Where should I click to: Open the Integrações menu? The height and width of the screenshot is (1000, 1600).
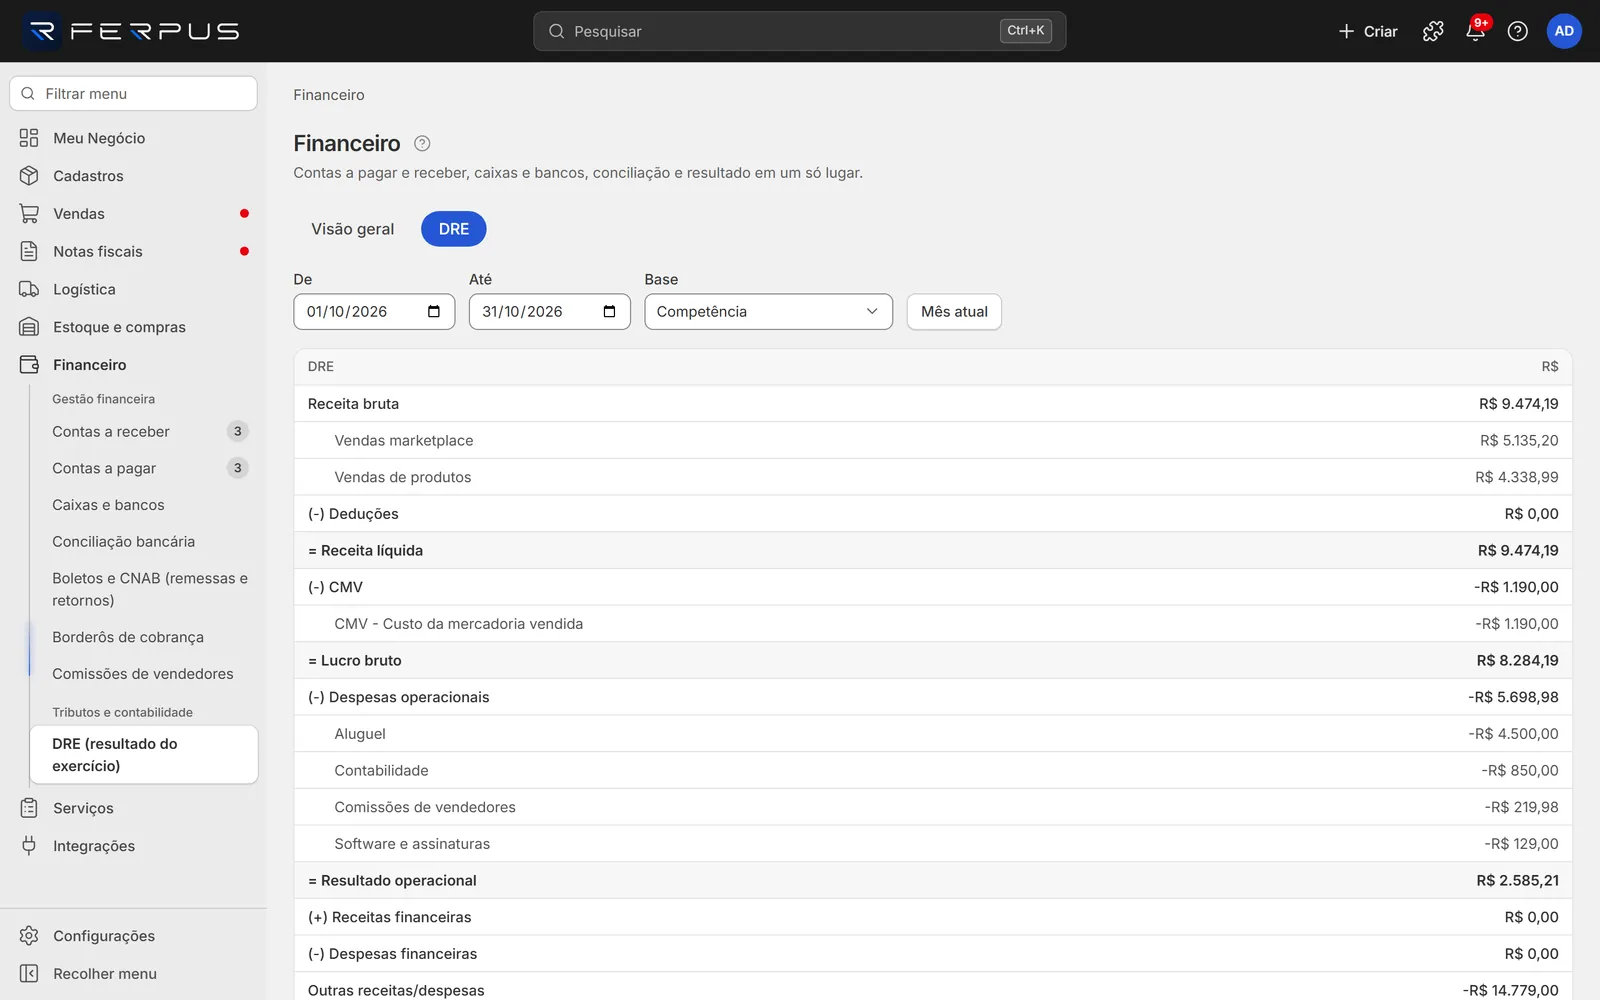134,846
